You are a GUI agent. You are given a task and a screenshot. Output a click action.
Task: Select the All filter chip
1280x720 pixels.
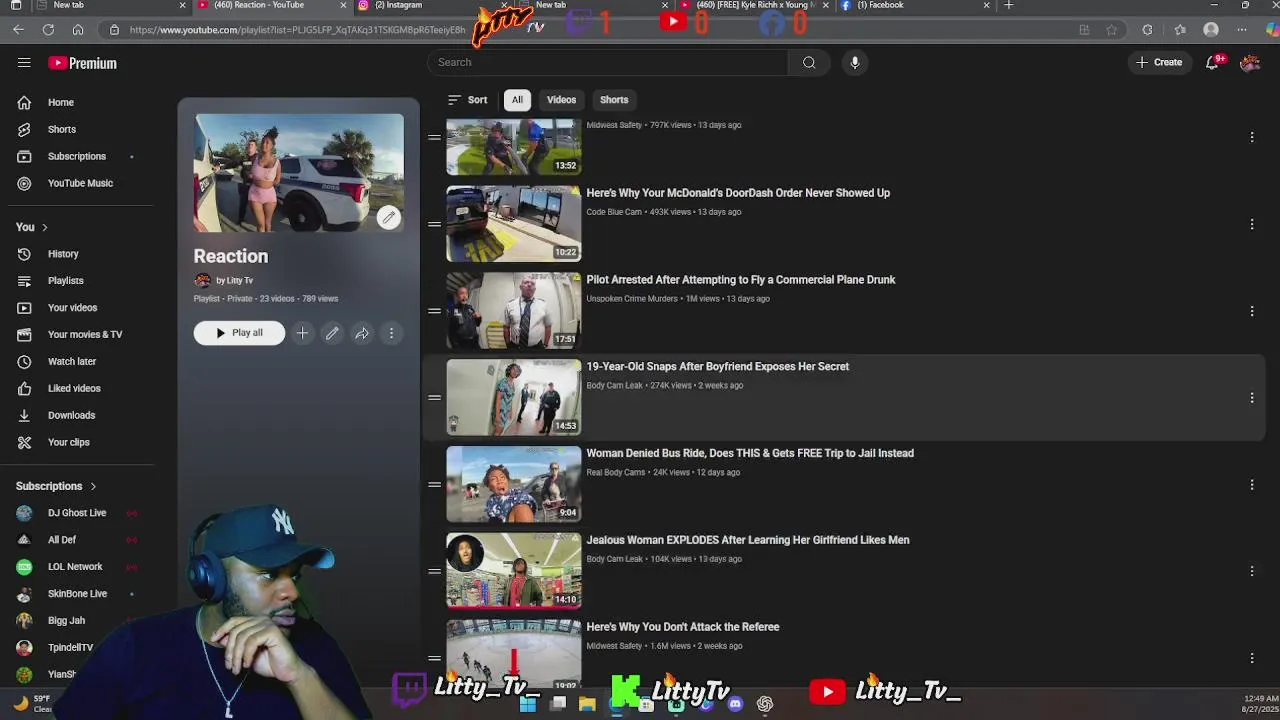(517, 100)
